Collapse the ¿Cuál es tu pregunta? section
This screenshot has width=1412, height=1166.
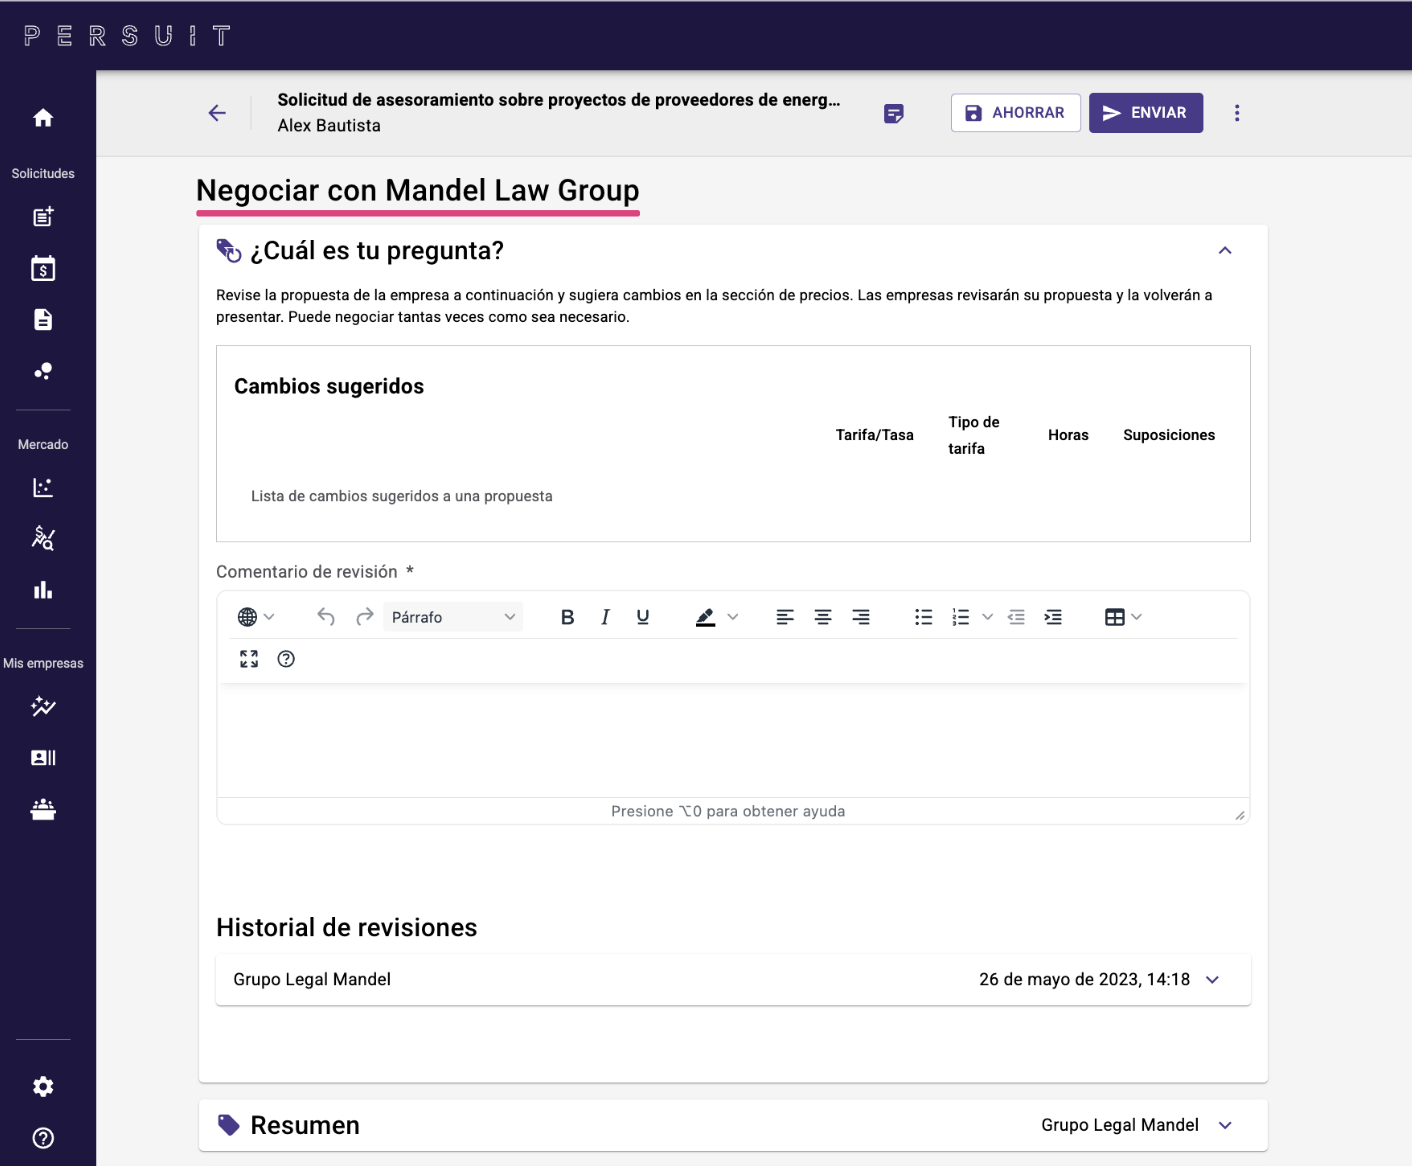pyautogui.click(x=1225, y=251)
